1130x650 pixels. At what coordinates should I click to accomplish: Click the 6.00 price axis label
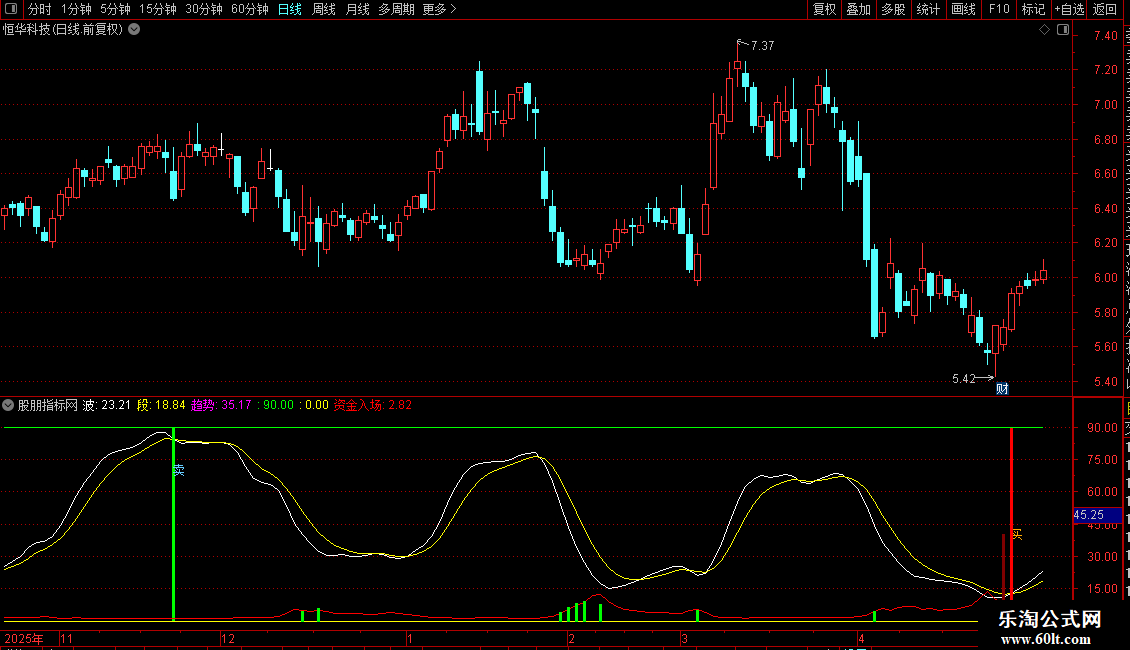pyautogui.click(x=1105, y=277)
